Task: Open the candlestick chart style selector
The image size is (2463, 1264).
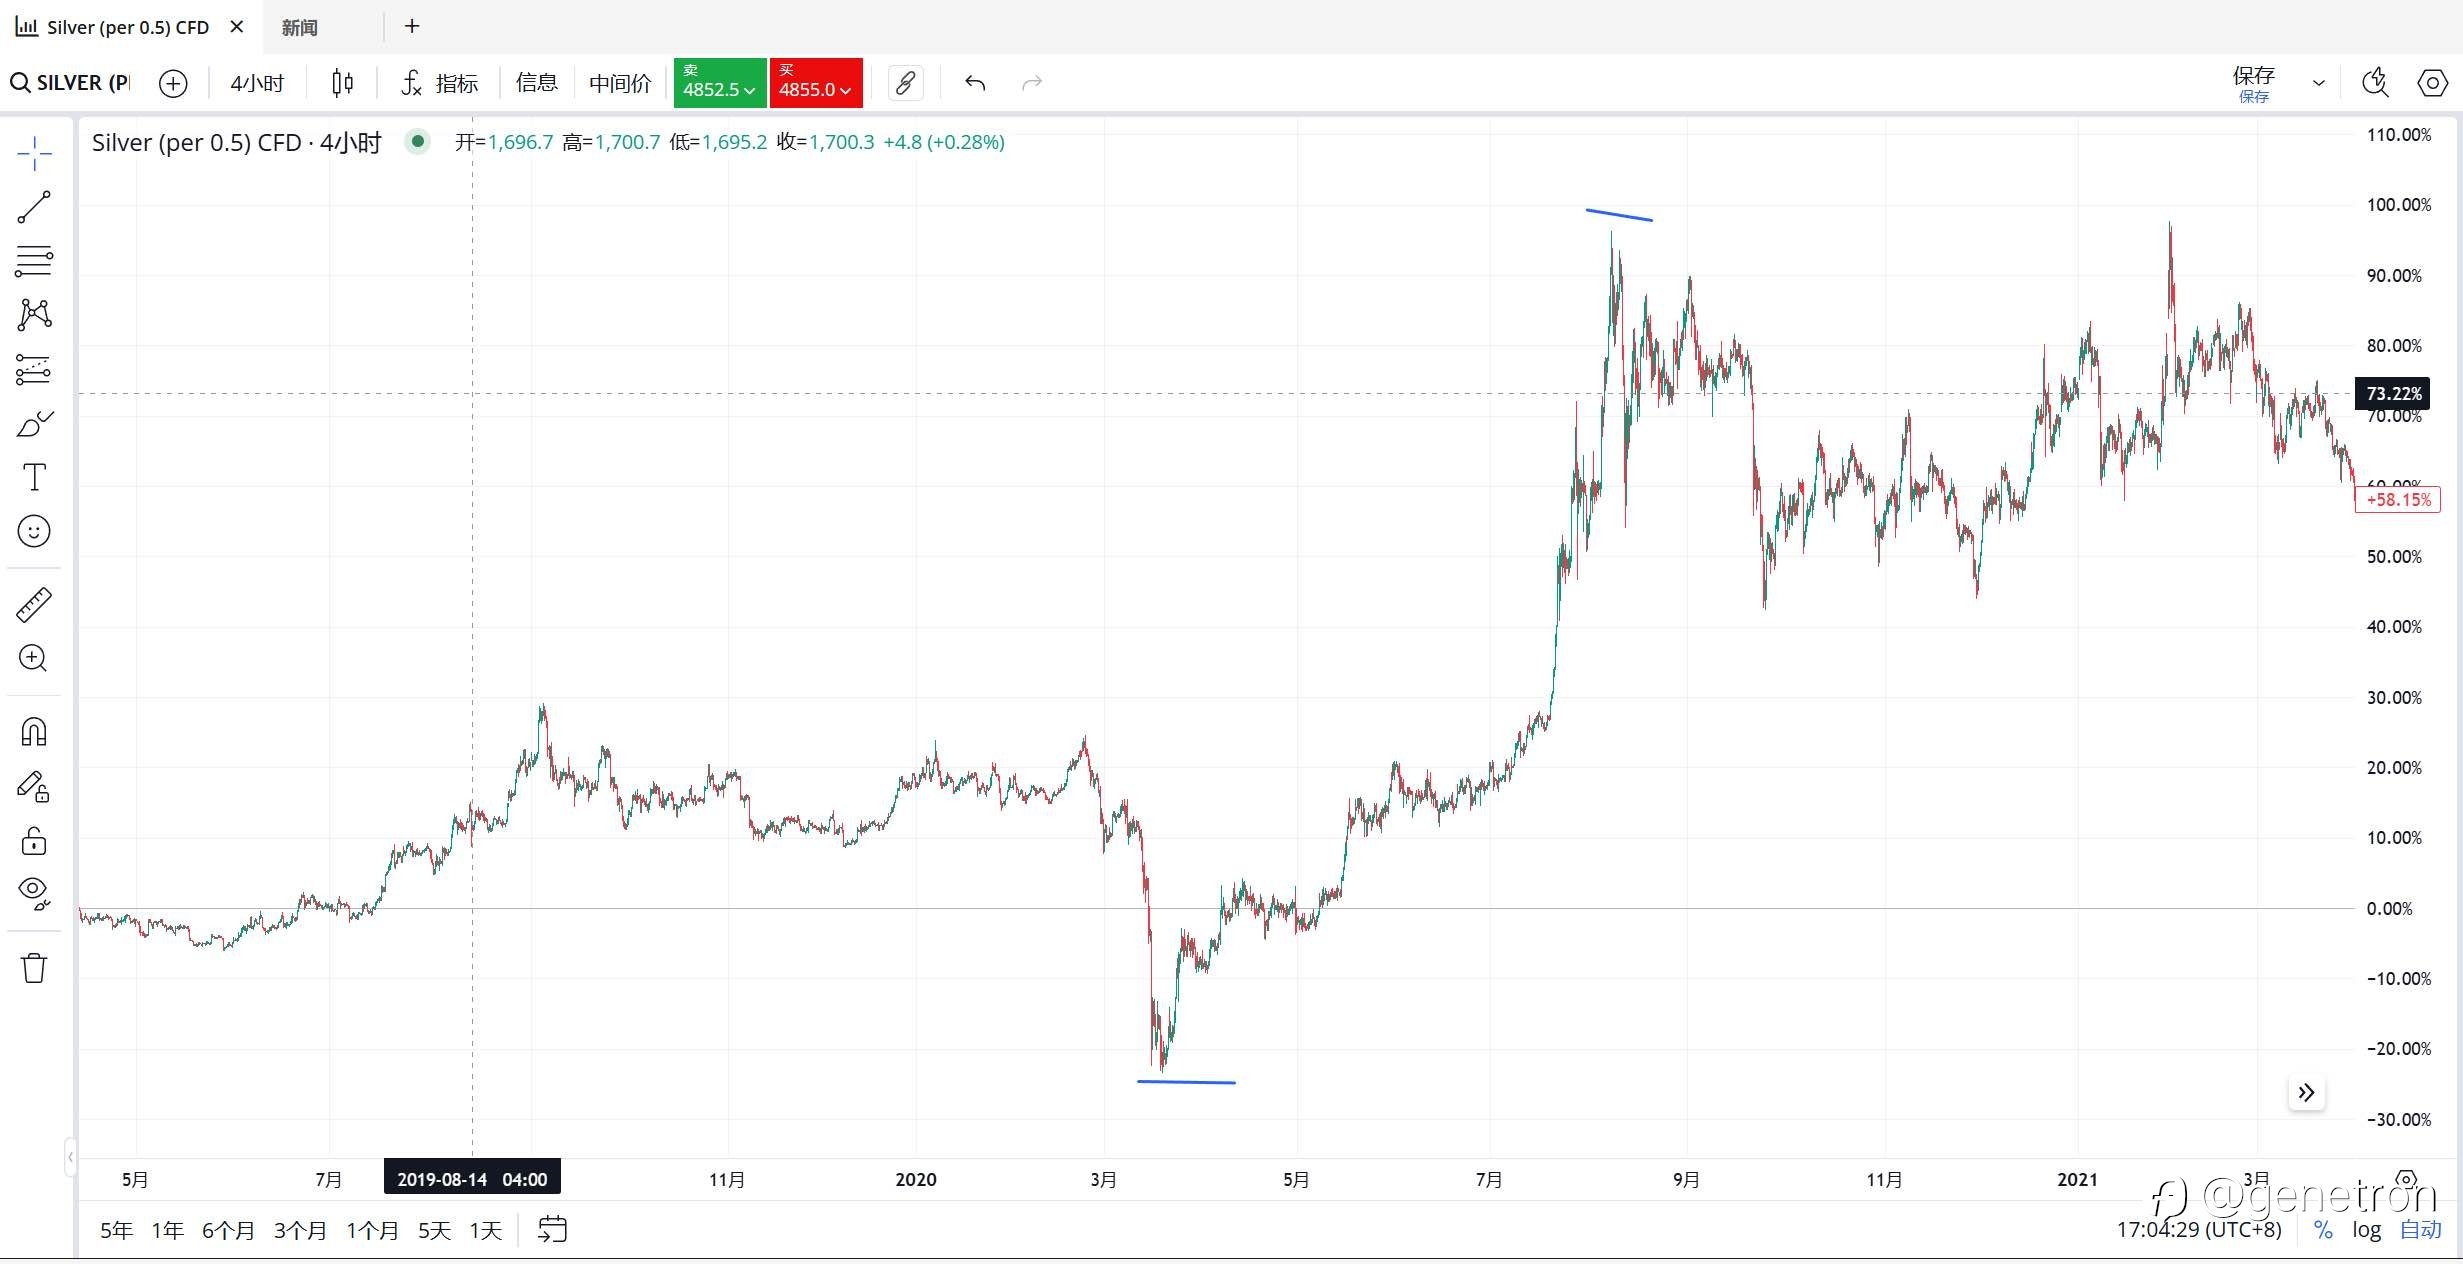Action: (342, 83)
